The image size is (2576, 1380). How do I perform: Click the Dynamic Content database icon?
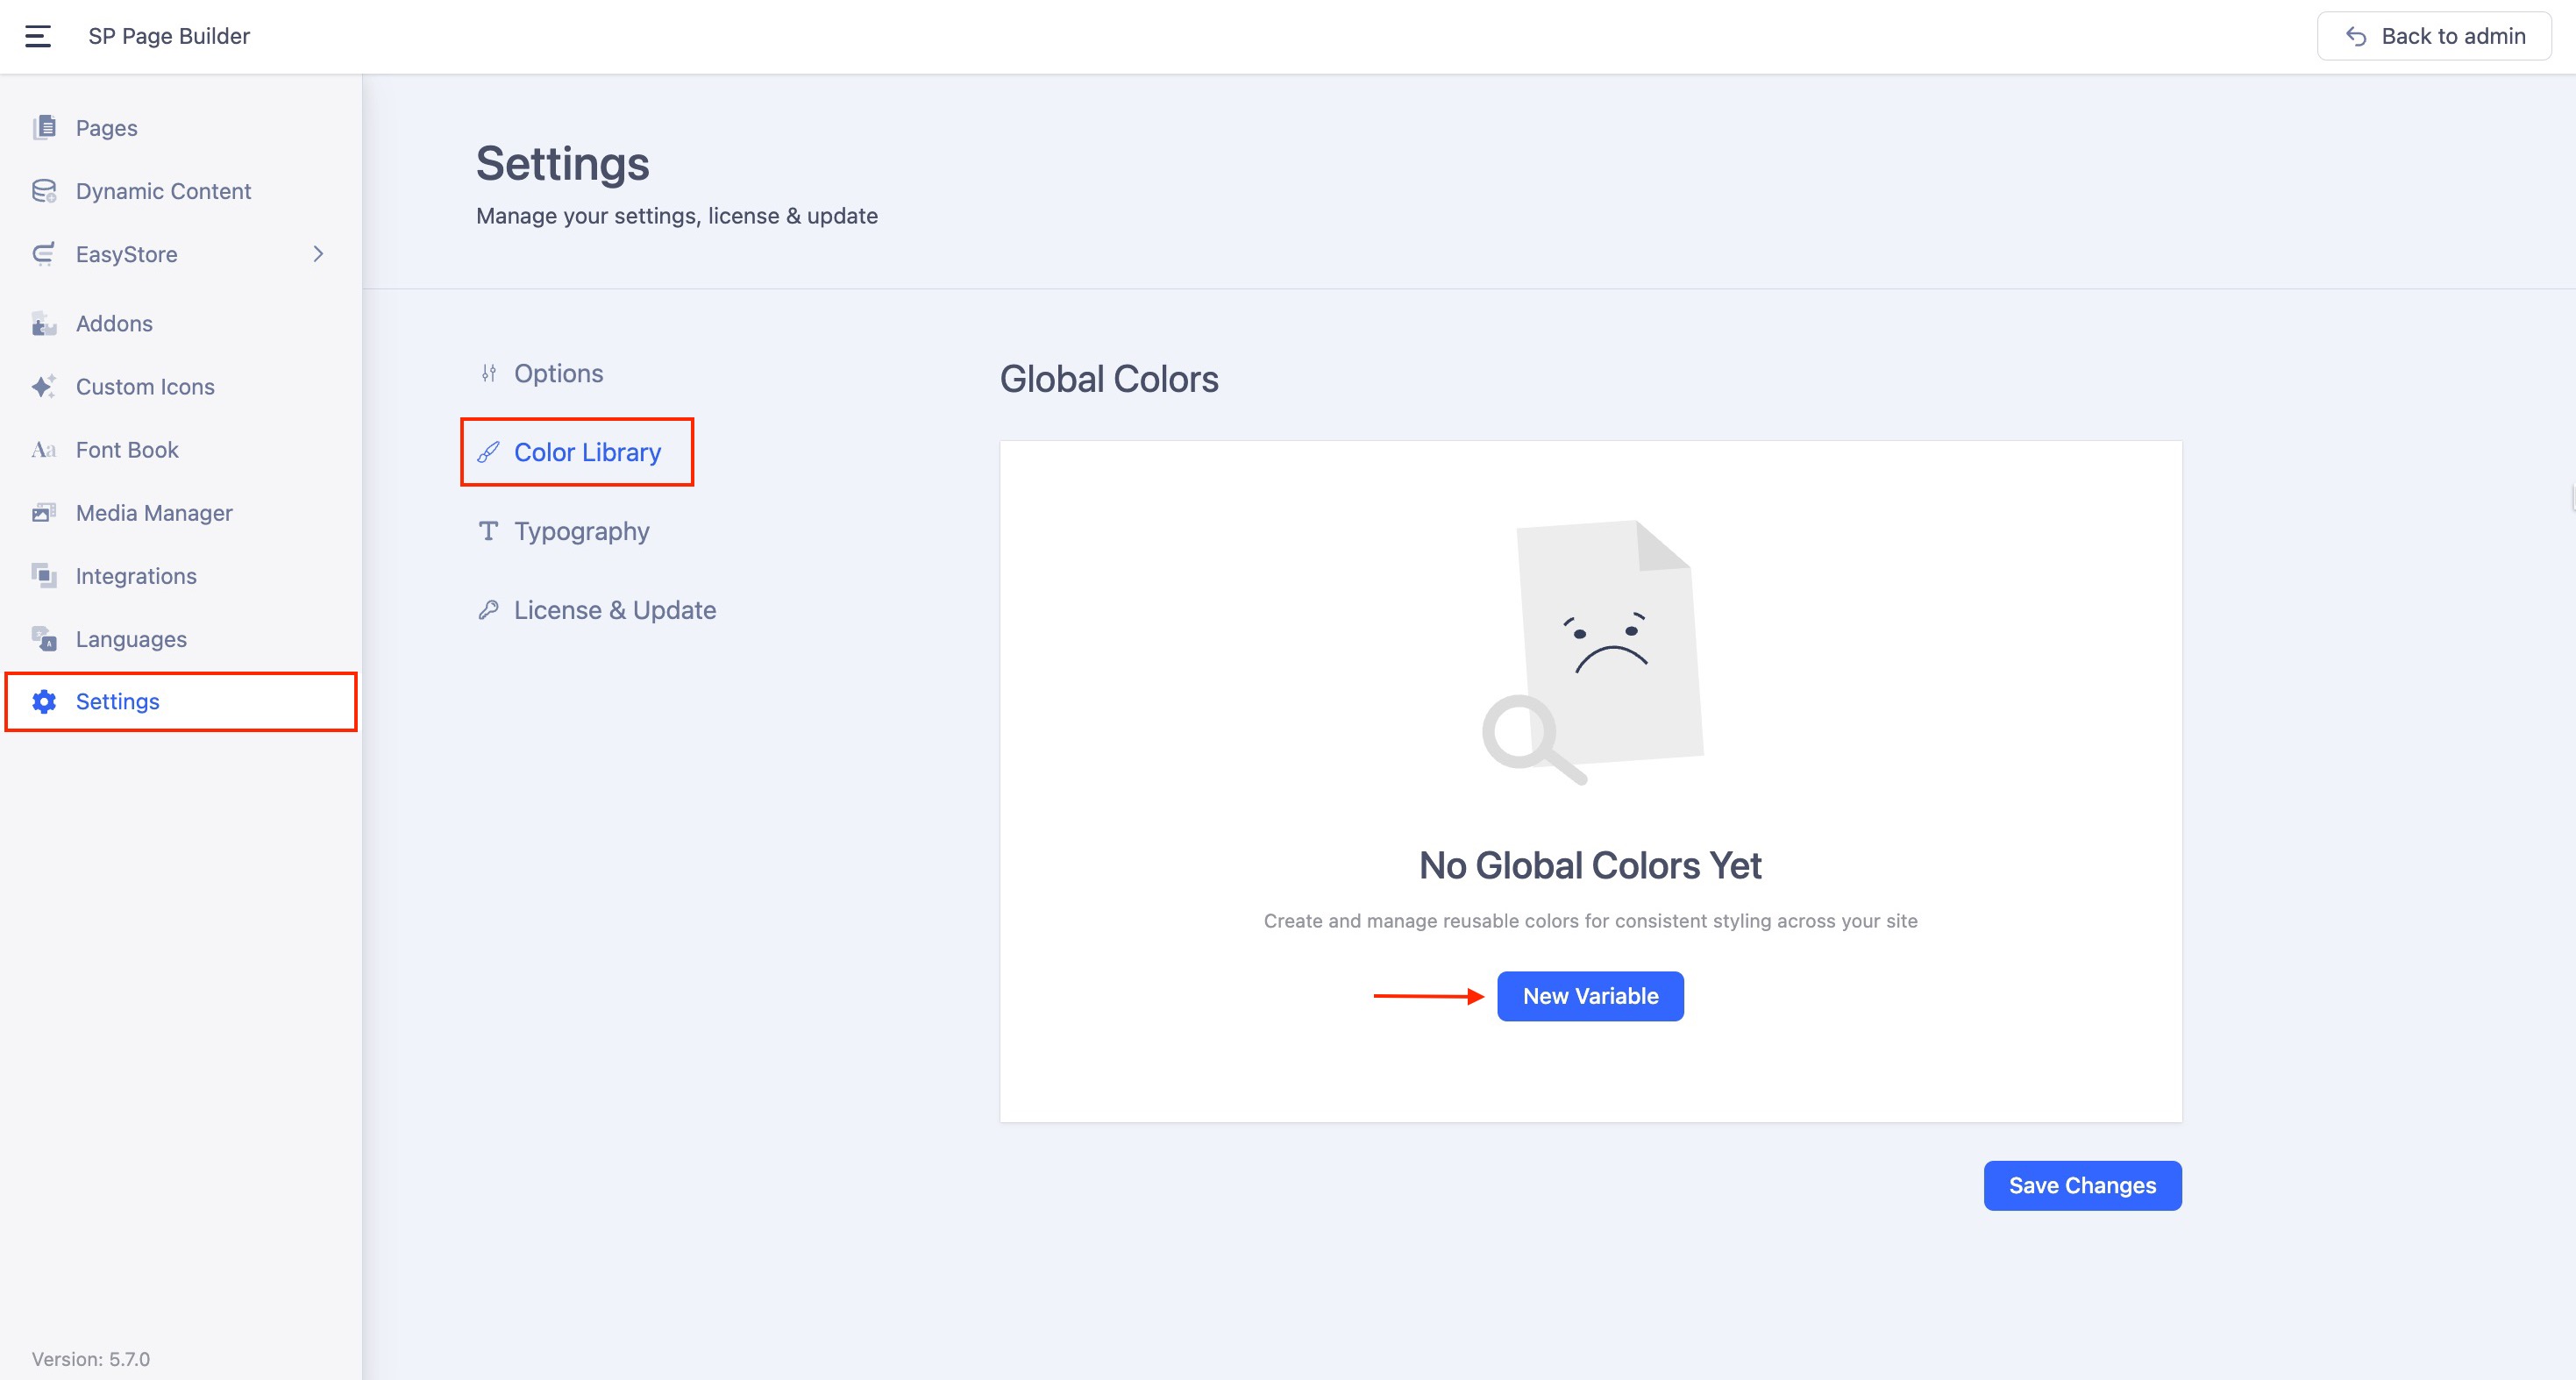(x=44, y=191)
